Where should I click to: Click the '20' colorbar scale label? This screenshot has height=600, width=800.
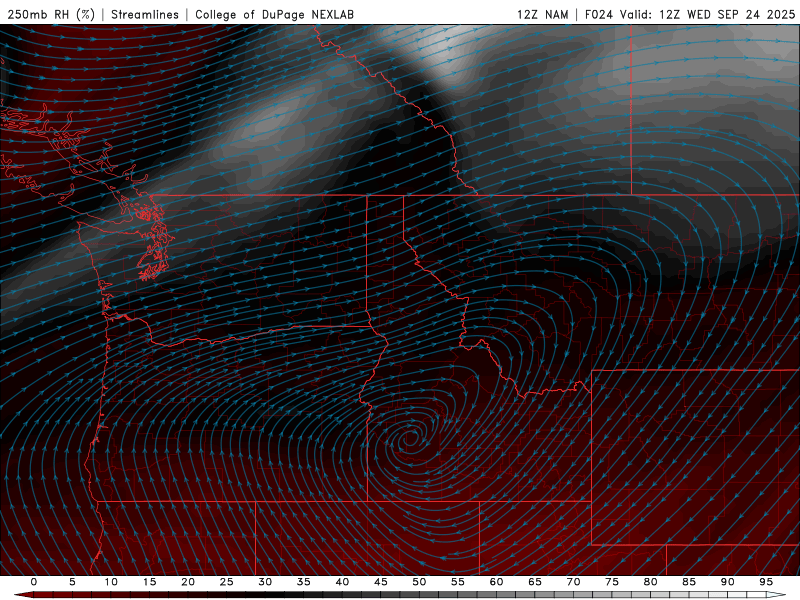188,582
